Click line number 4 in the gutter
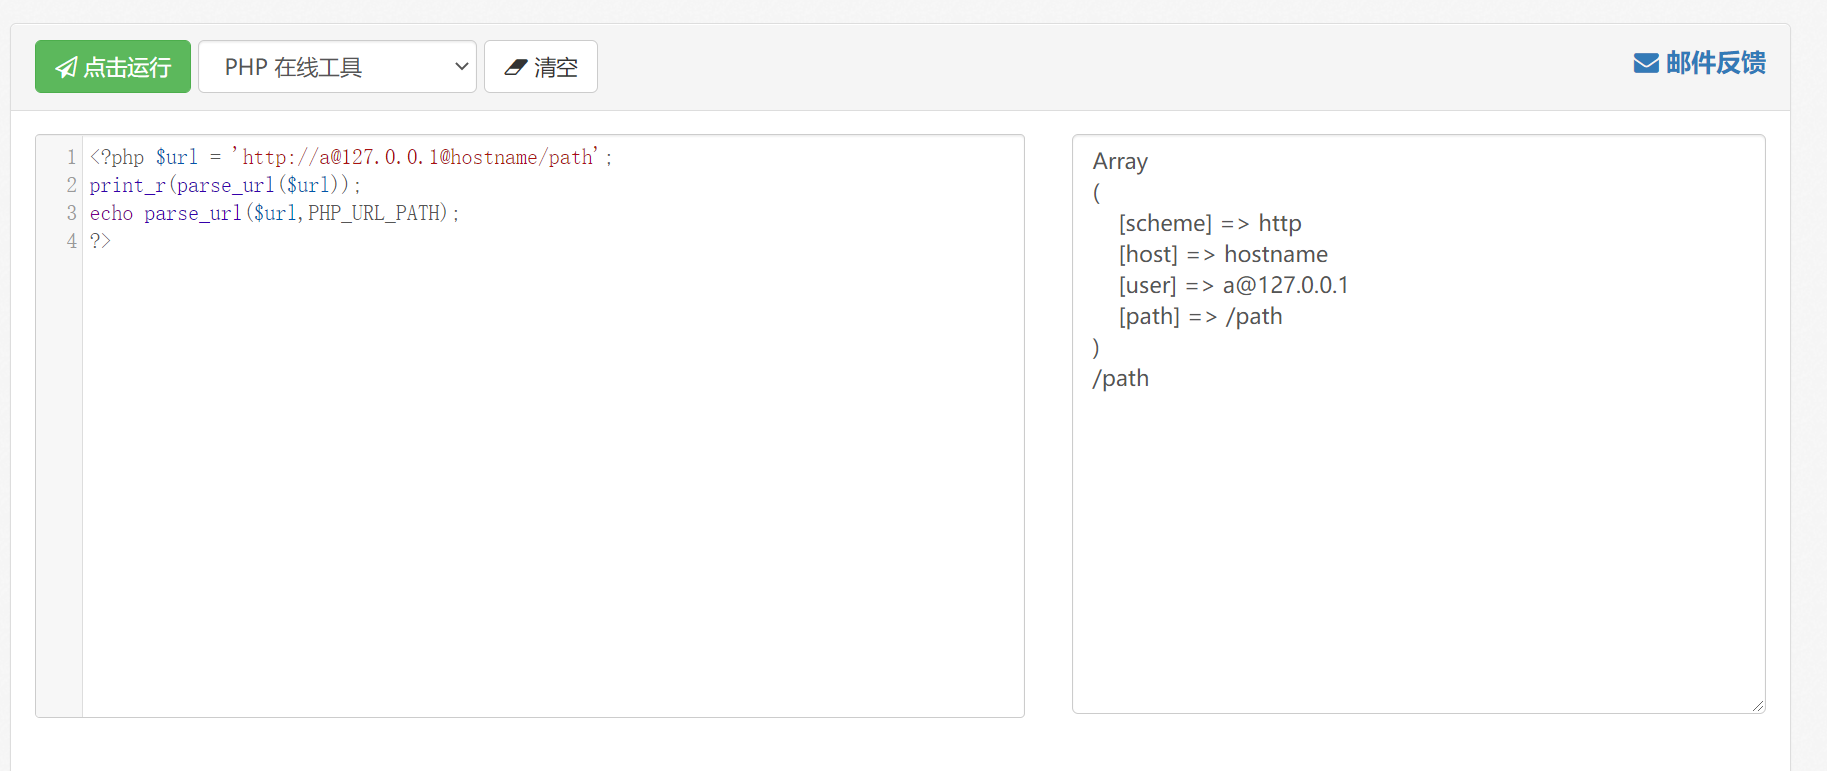Image resolution: width=1827 pixels, height=771 pixels. [x=71, y=241]
